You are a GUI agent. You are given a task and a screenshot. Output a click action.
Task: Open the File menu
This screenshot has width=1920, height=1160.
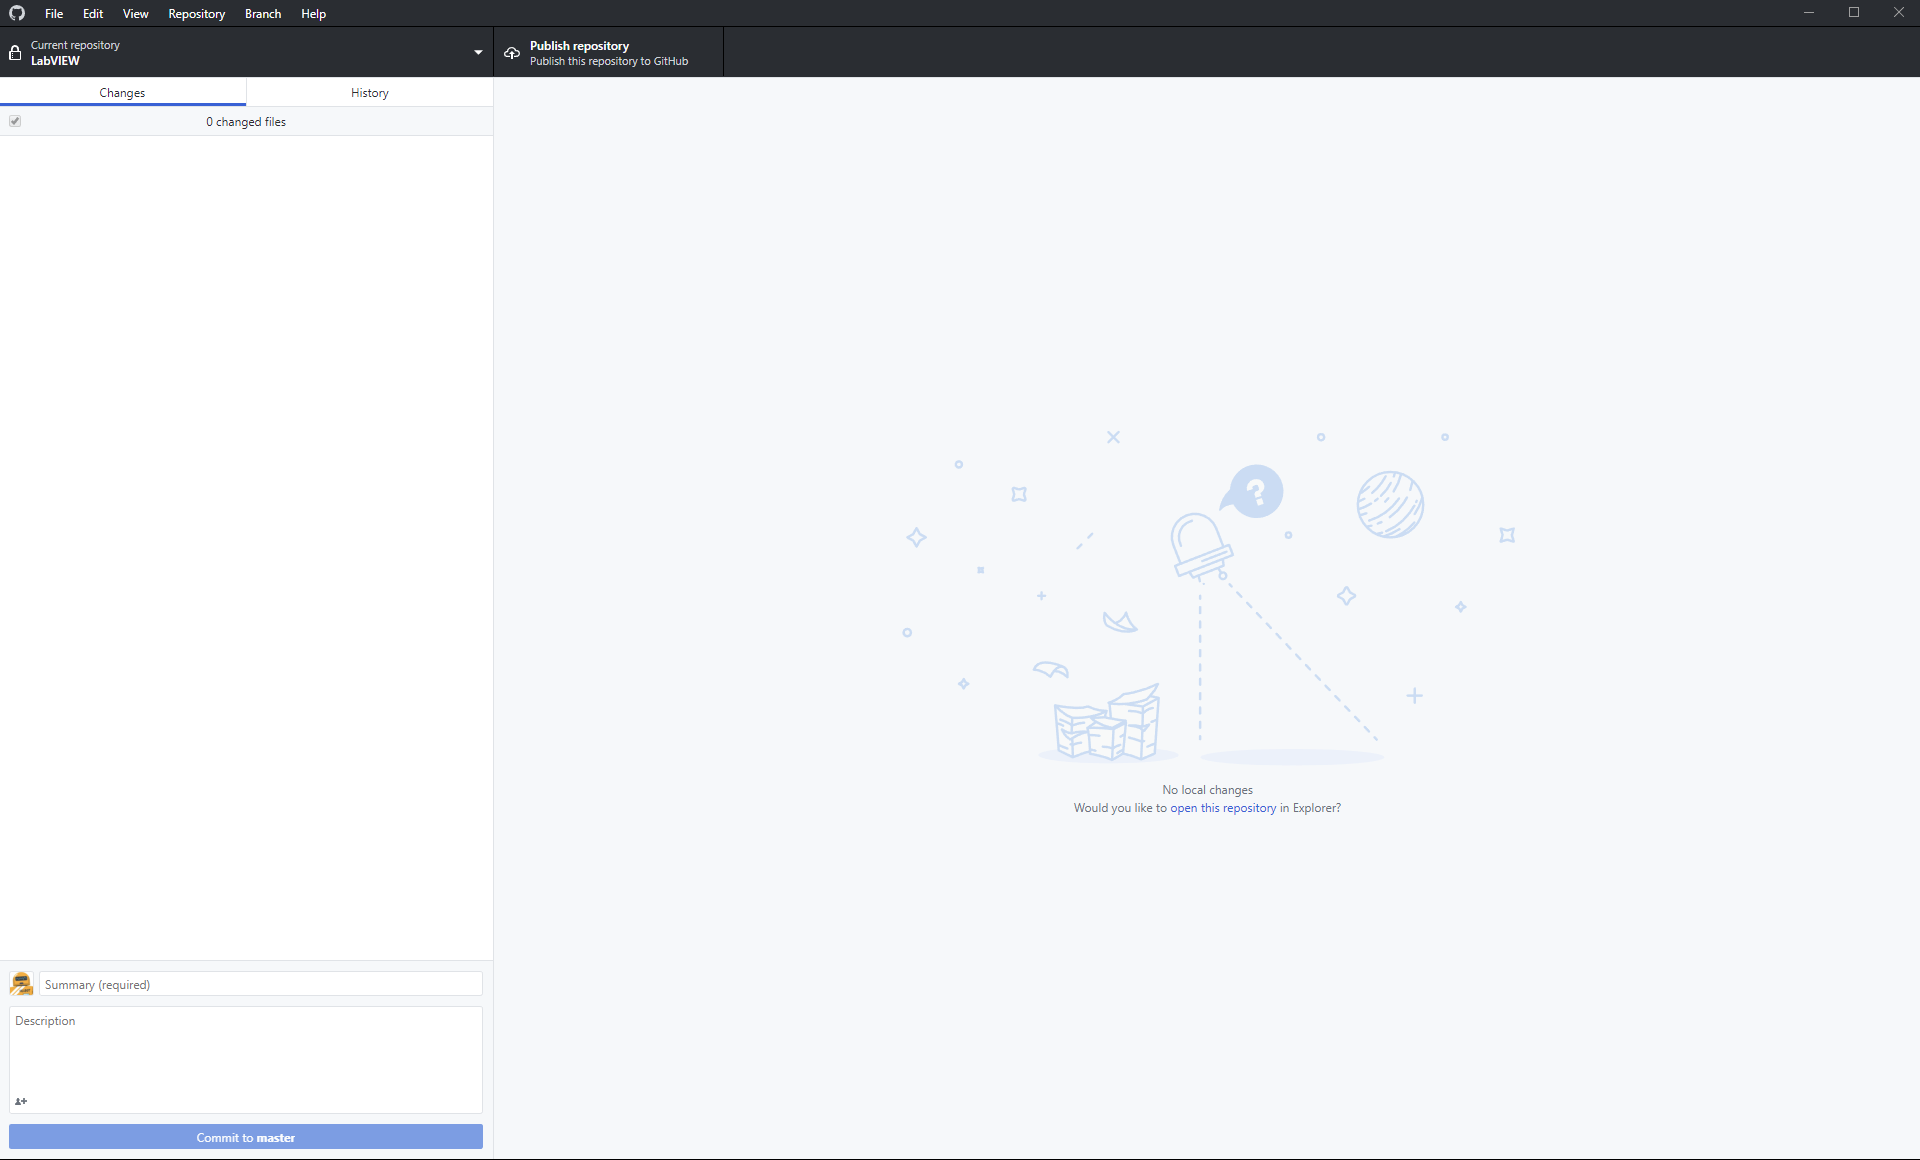53,14
